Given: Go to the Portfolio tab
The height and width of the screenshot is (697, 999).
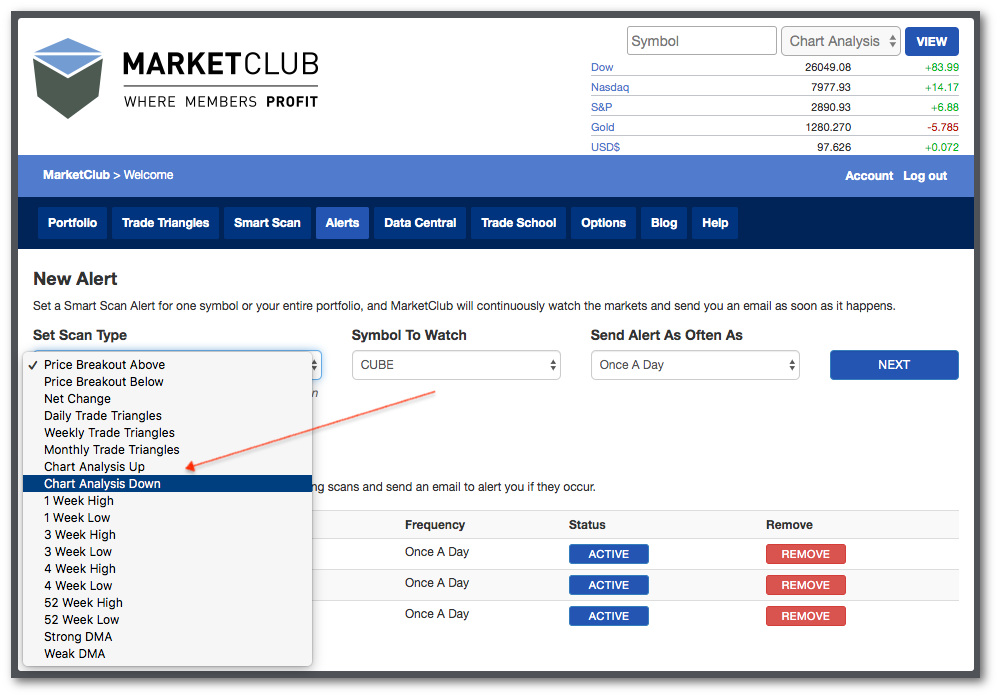Looking at the screenshot, I should click(x=73, y=223).
